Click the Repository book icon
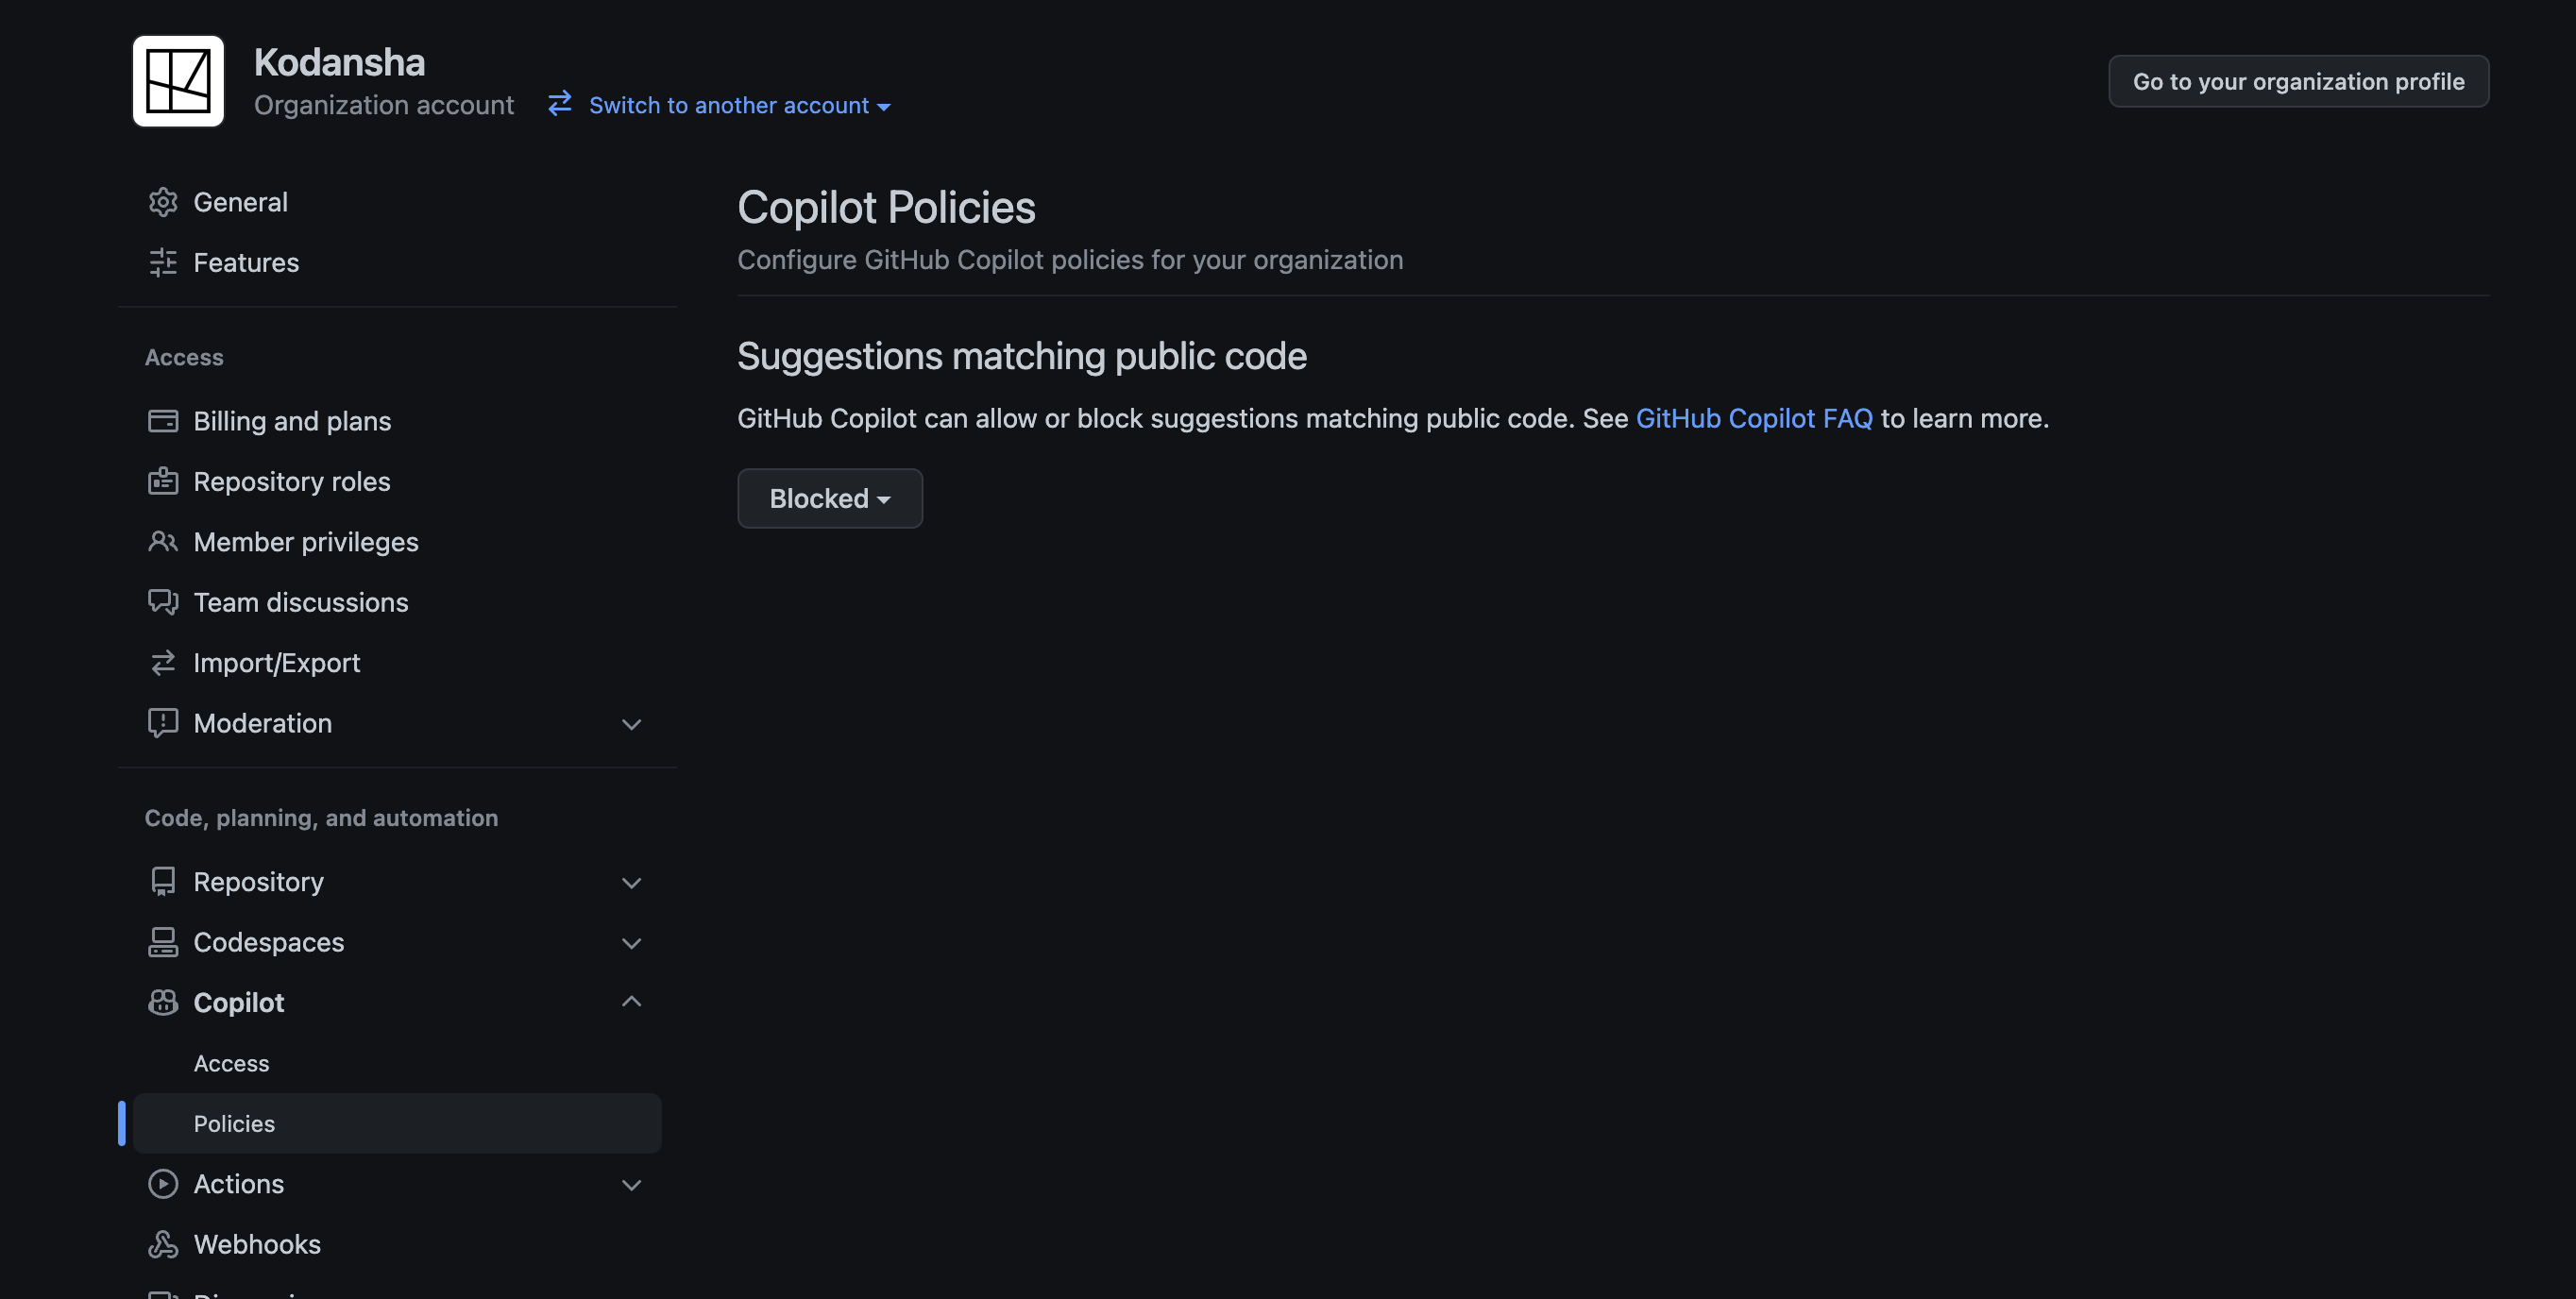Image resolution: width=2576 pixels, height=1299 pixels. click(163, 881)
